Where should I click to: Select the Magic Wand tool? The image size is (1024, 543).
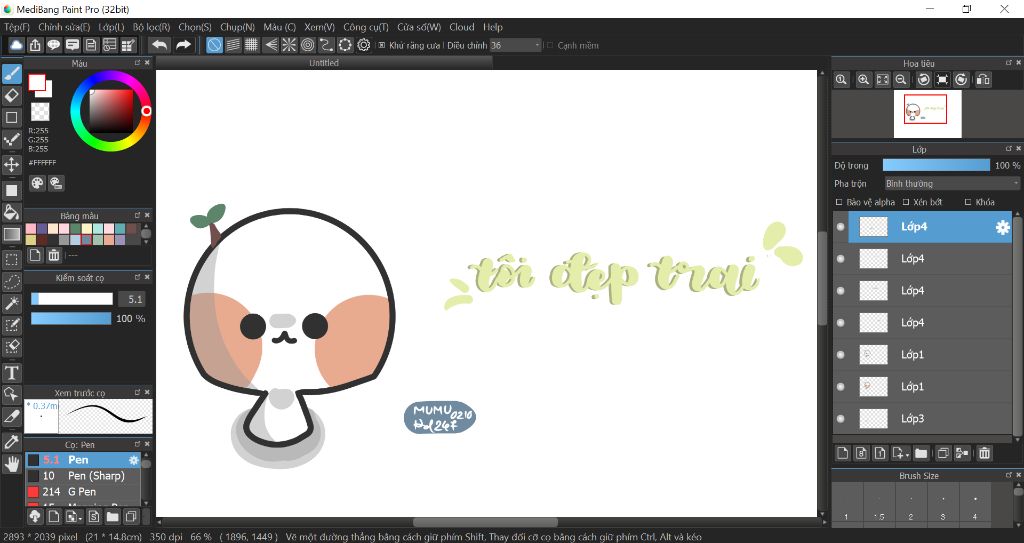pos(12,303)
